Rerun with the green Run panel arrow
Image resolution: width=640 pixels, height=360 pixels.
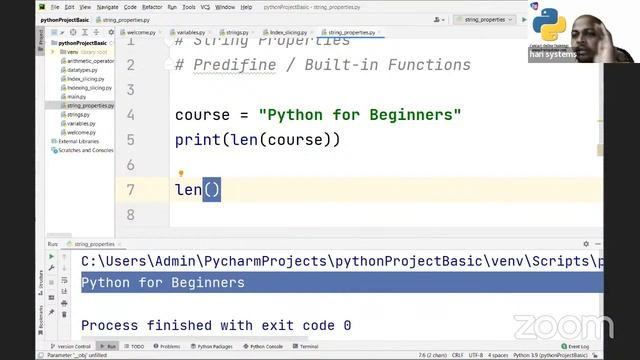[x=51, y=256]
